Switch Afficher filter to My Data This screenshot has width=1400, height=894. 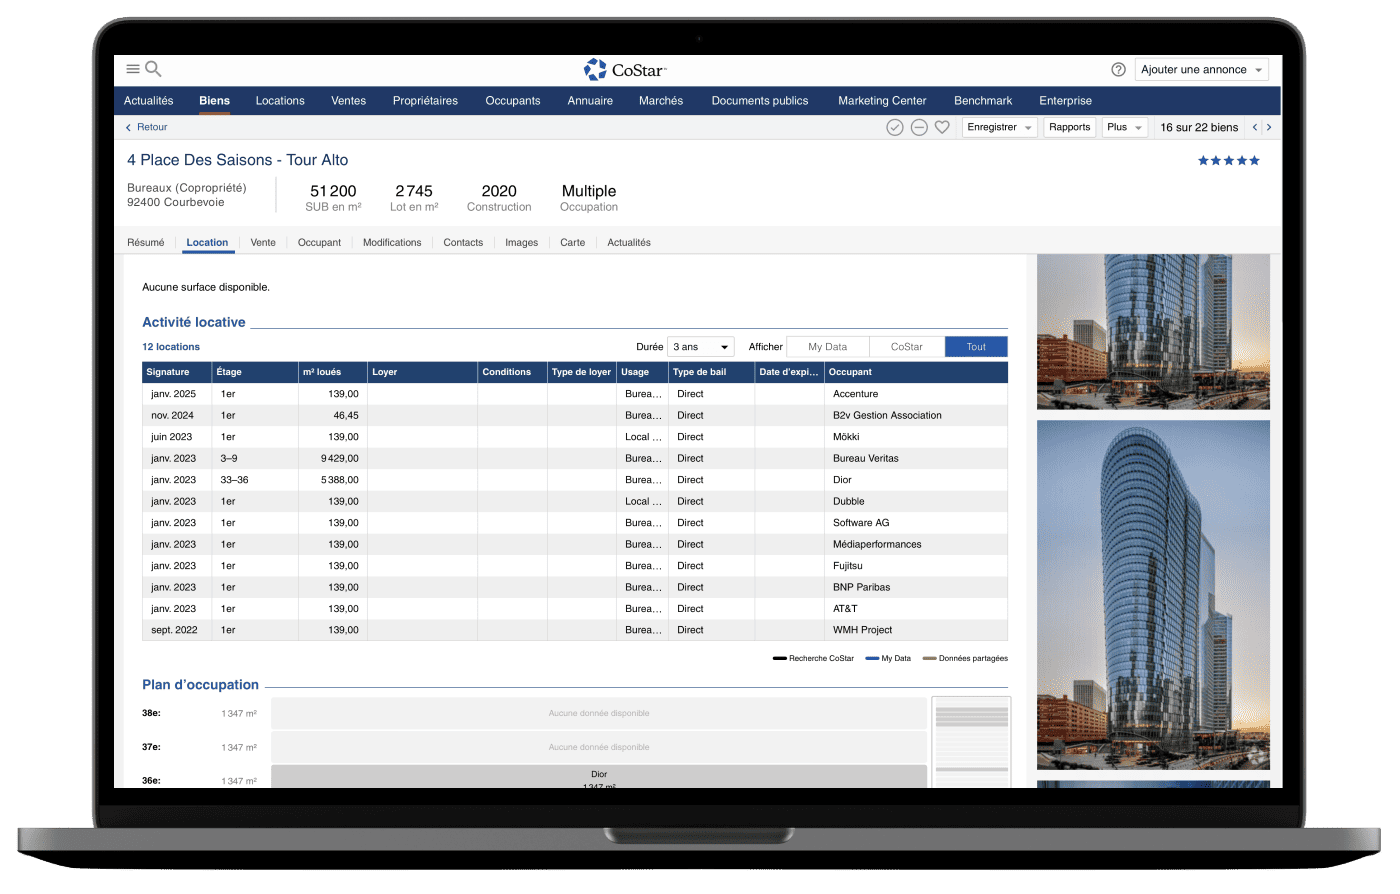(x=827, y=347)
